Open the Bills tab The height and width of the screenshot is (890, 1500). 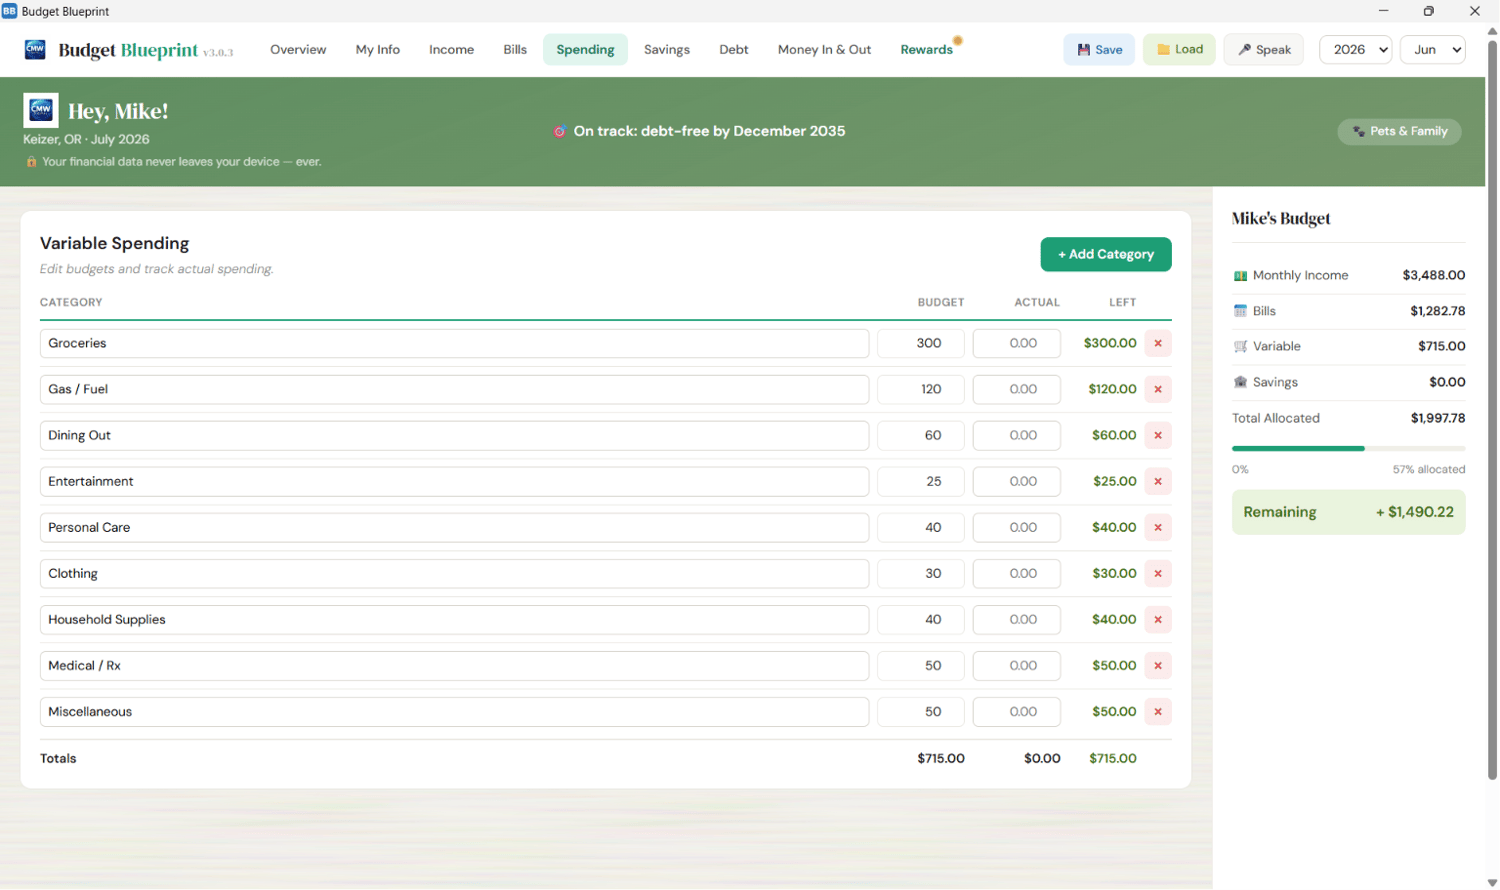coord(515,49)
